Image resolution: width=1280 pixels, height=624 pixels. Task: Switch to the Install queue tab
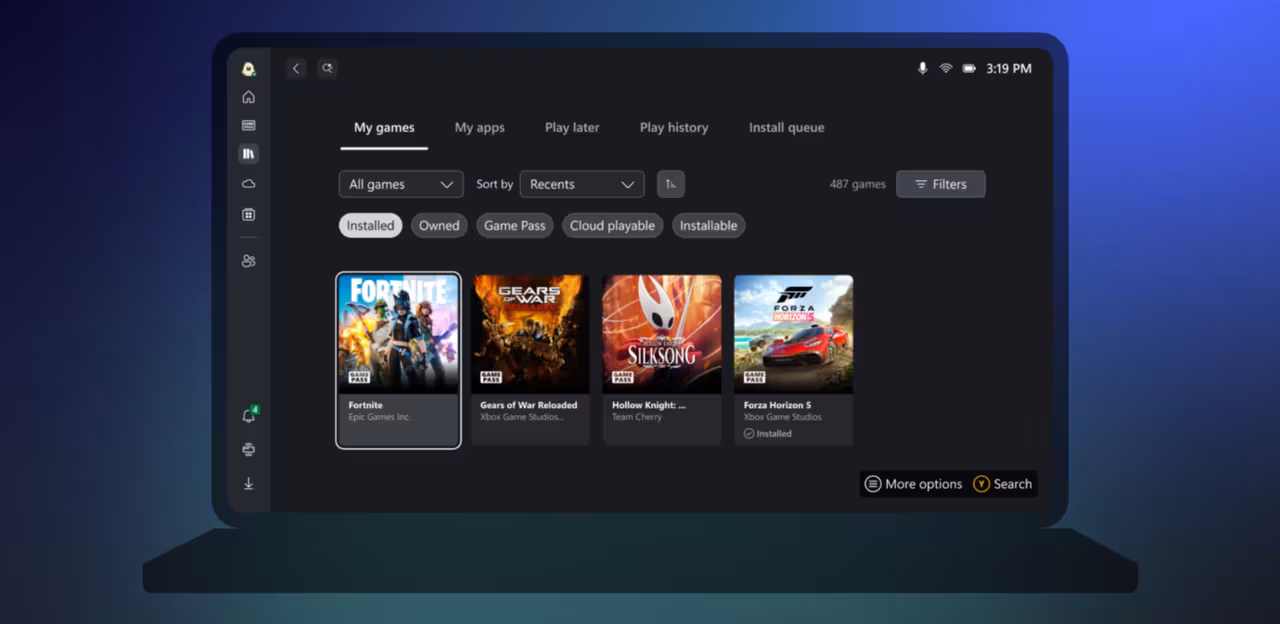[x=786, y=128]
